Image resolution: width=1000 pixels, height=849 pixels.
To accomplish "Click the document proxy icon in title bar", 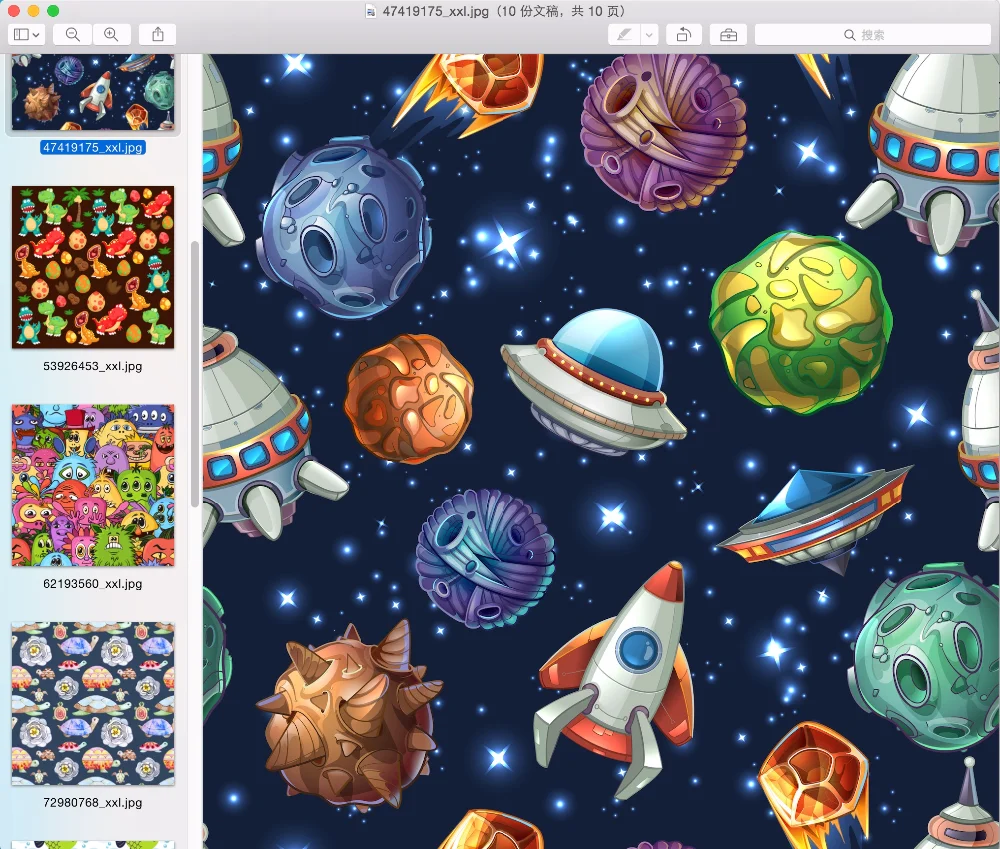I will click(371, 11).
